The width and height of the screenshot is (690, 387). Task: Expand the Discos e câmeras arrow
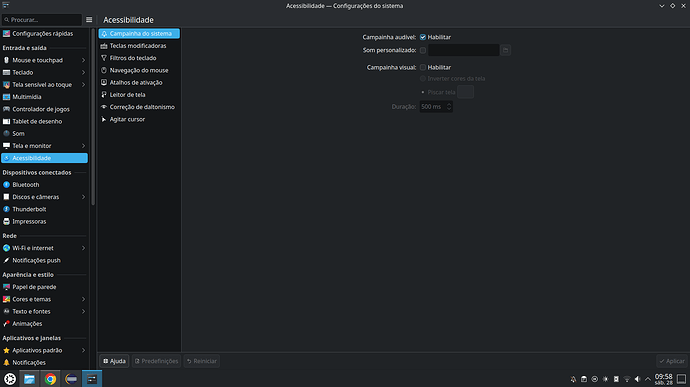pyautogui.click(x=83, y=197)
